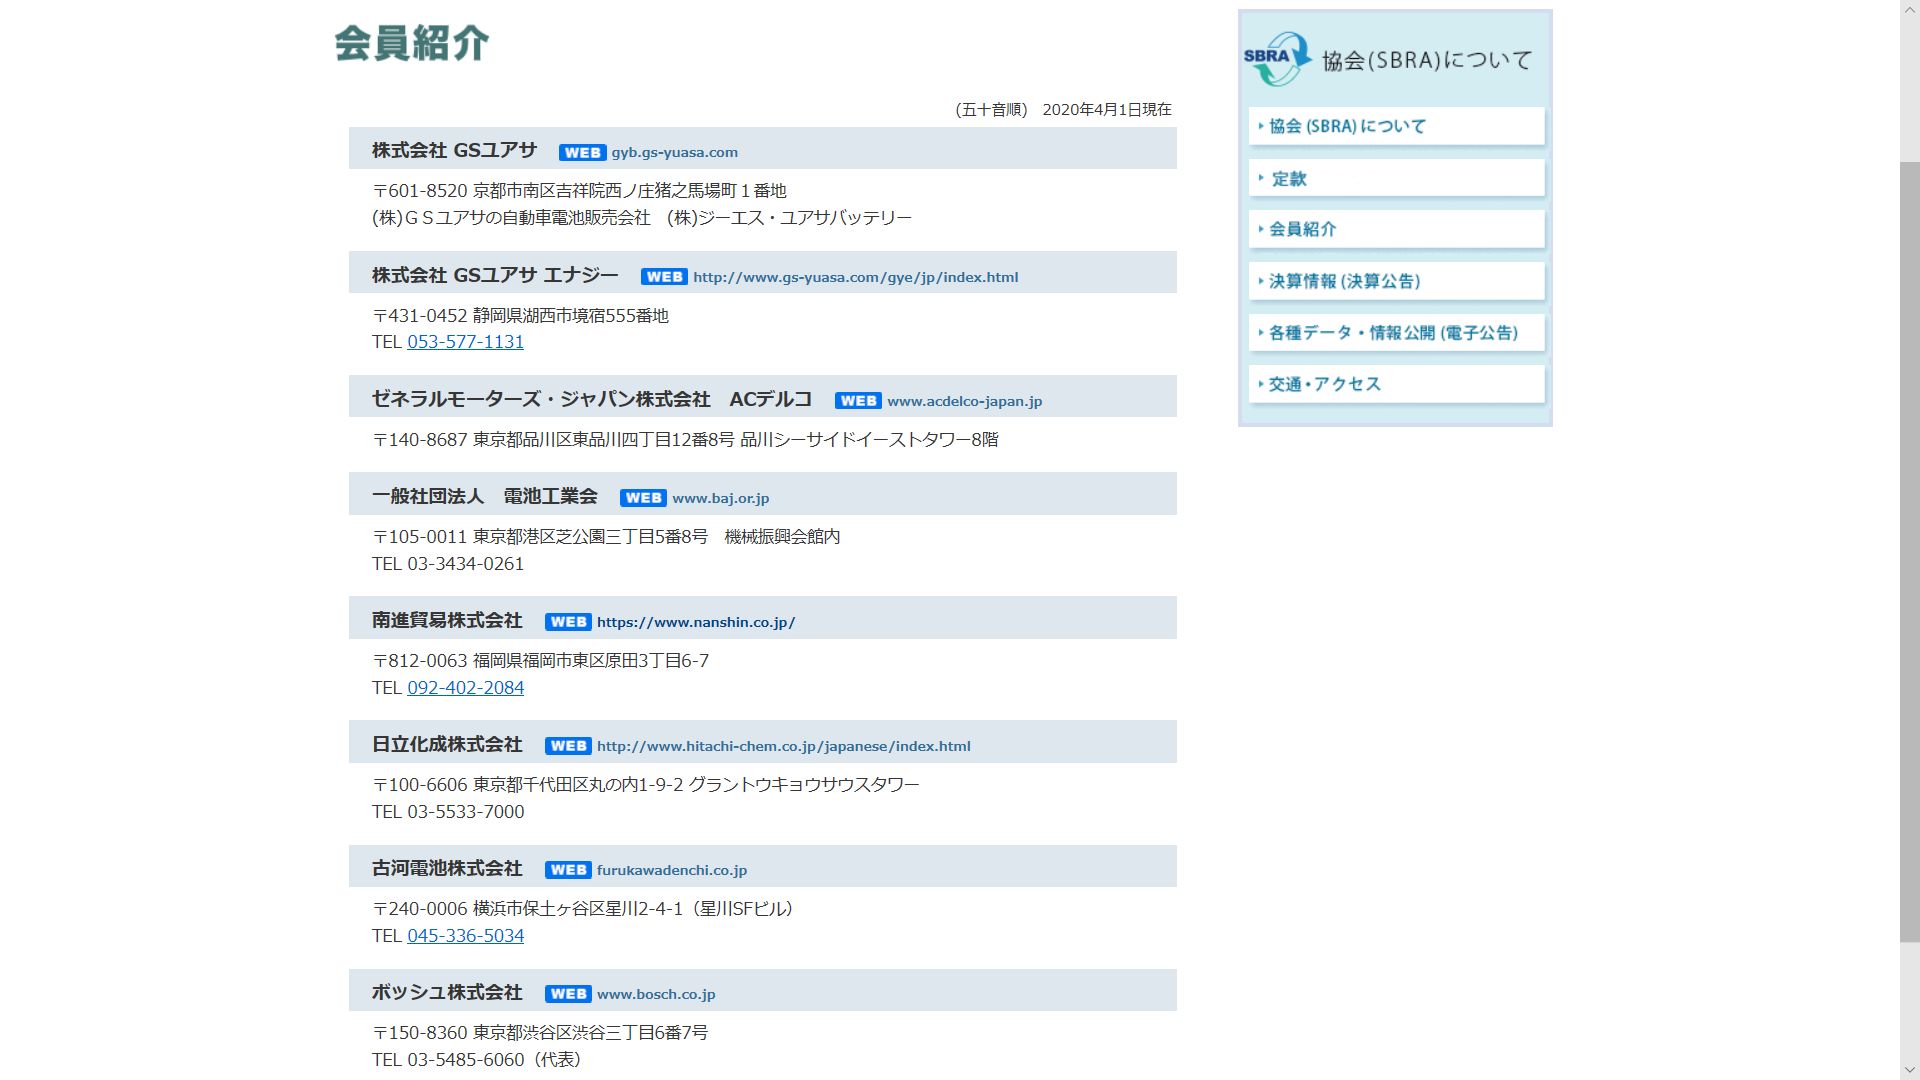
Task: Click the company name 古河電池株式会社
Action: coord(447,868)
